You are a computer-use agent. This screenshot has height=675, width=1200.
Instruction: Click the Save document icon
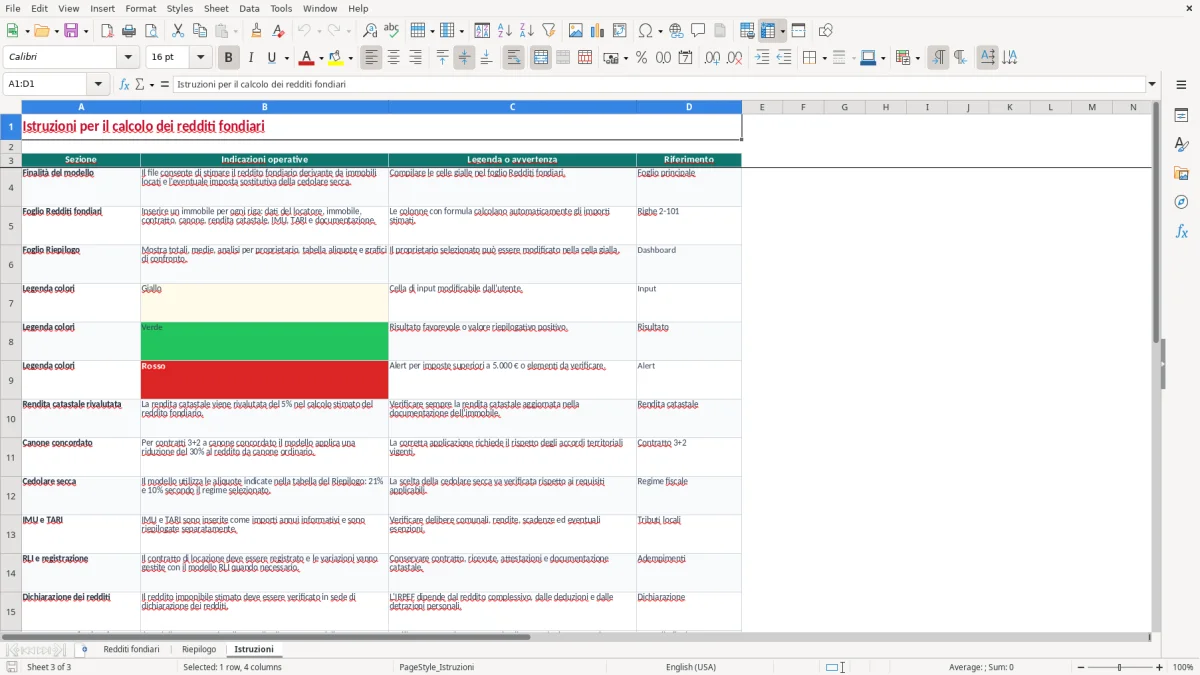tap(71, 31)
